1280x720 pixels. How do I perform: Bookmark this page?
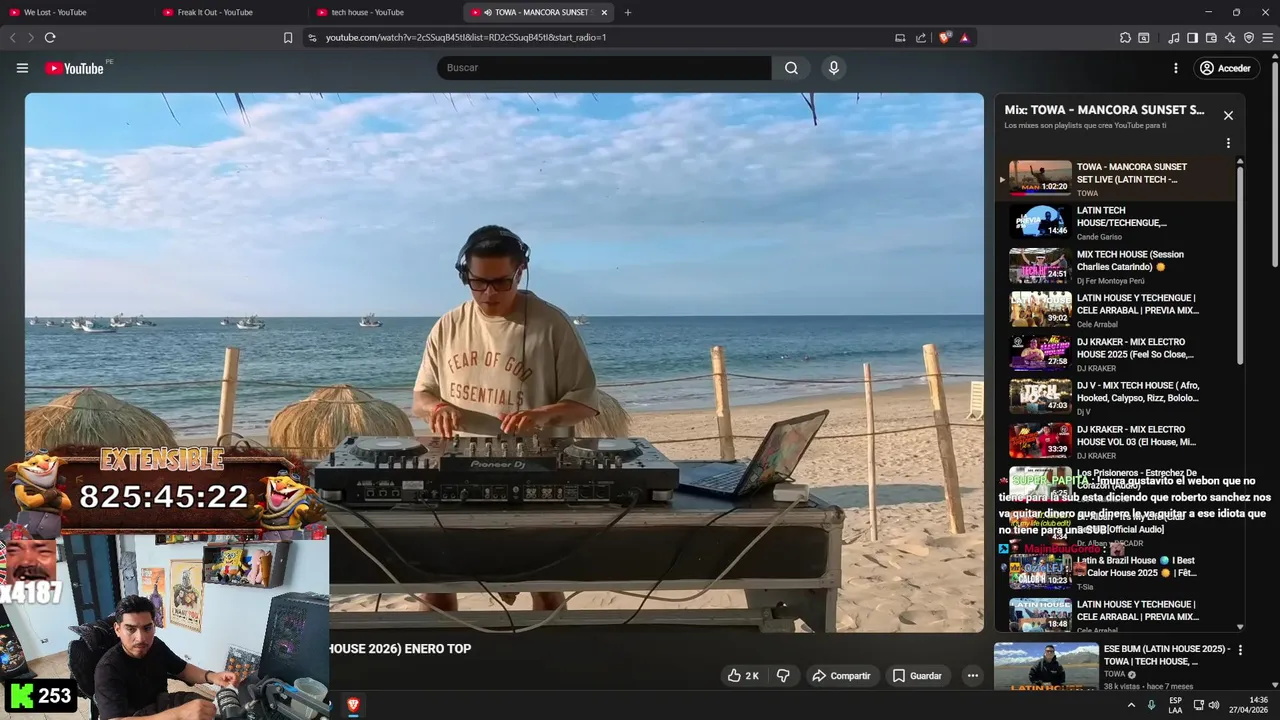click(288, 38)
